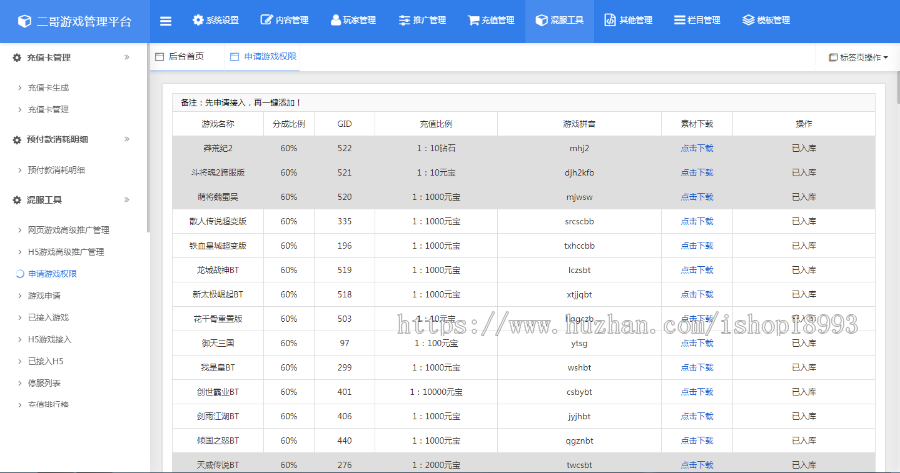Open the 标签页操作 dropdown
Screen dimensions: 900x473
[858, 58]
